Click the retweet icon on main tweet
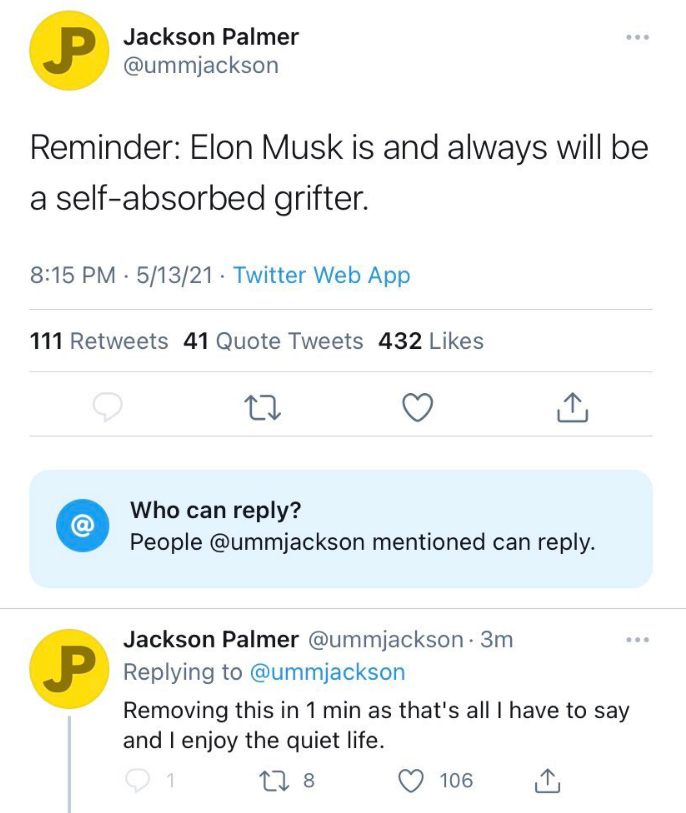686x813 pixels. 262,406
